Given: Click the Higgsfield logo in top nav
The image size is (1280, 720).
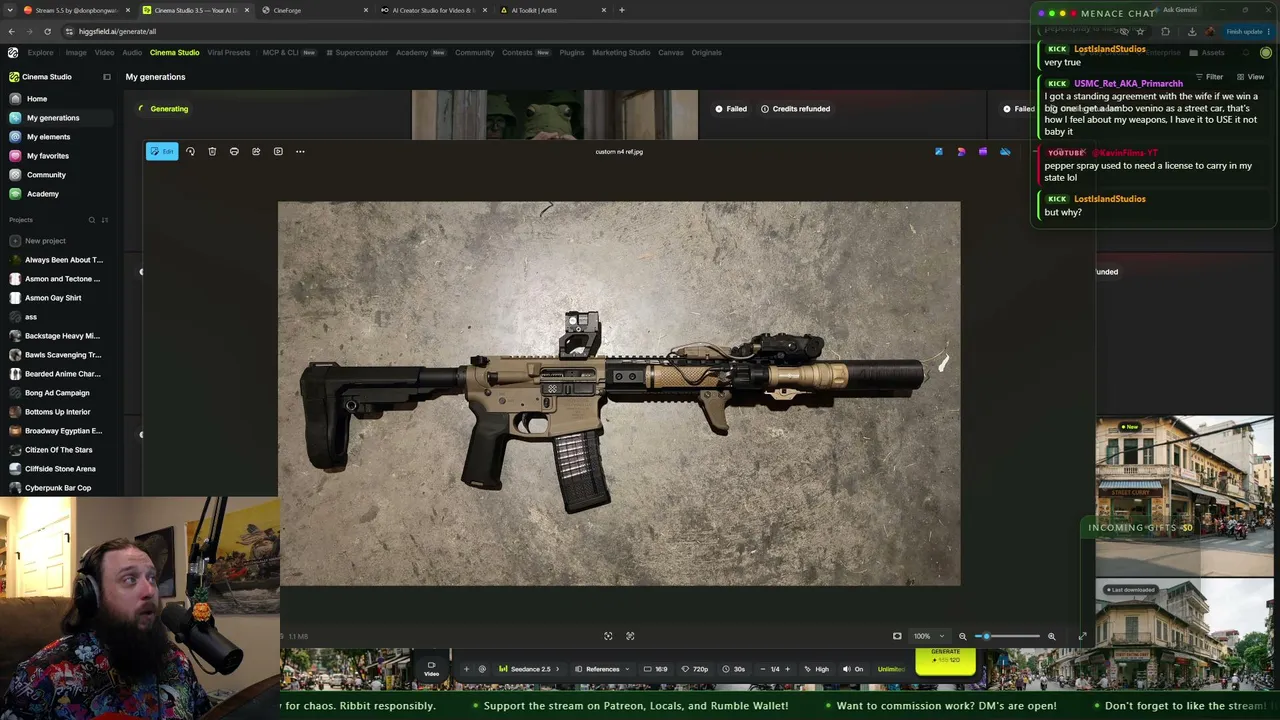Looking at the screenshot, I should point(13,52).
